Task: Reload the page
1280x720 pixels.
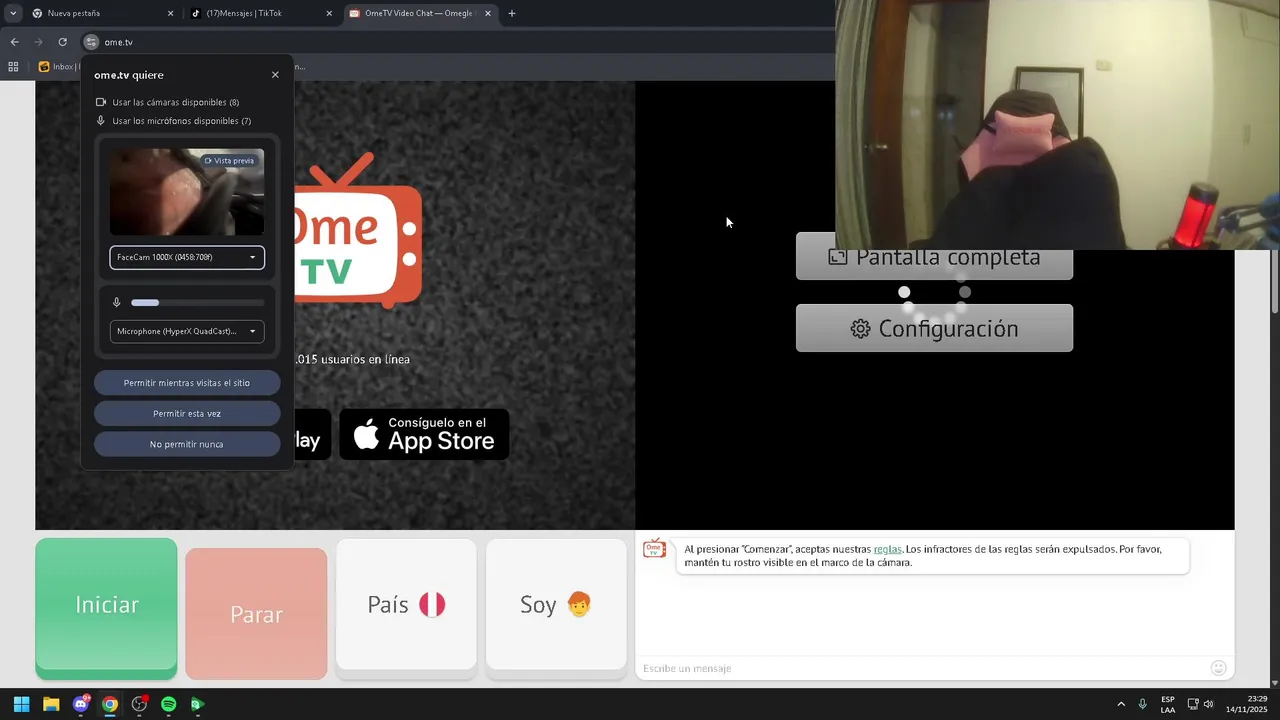Action: click(62, 42)
